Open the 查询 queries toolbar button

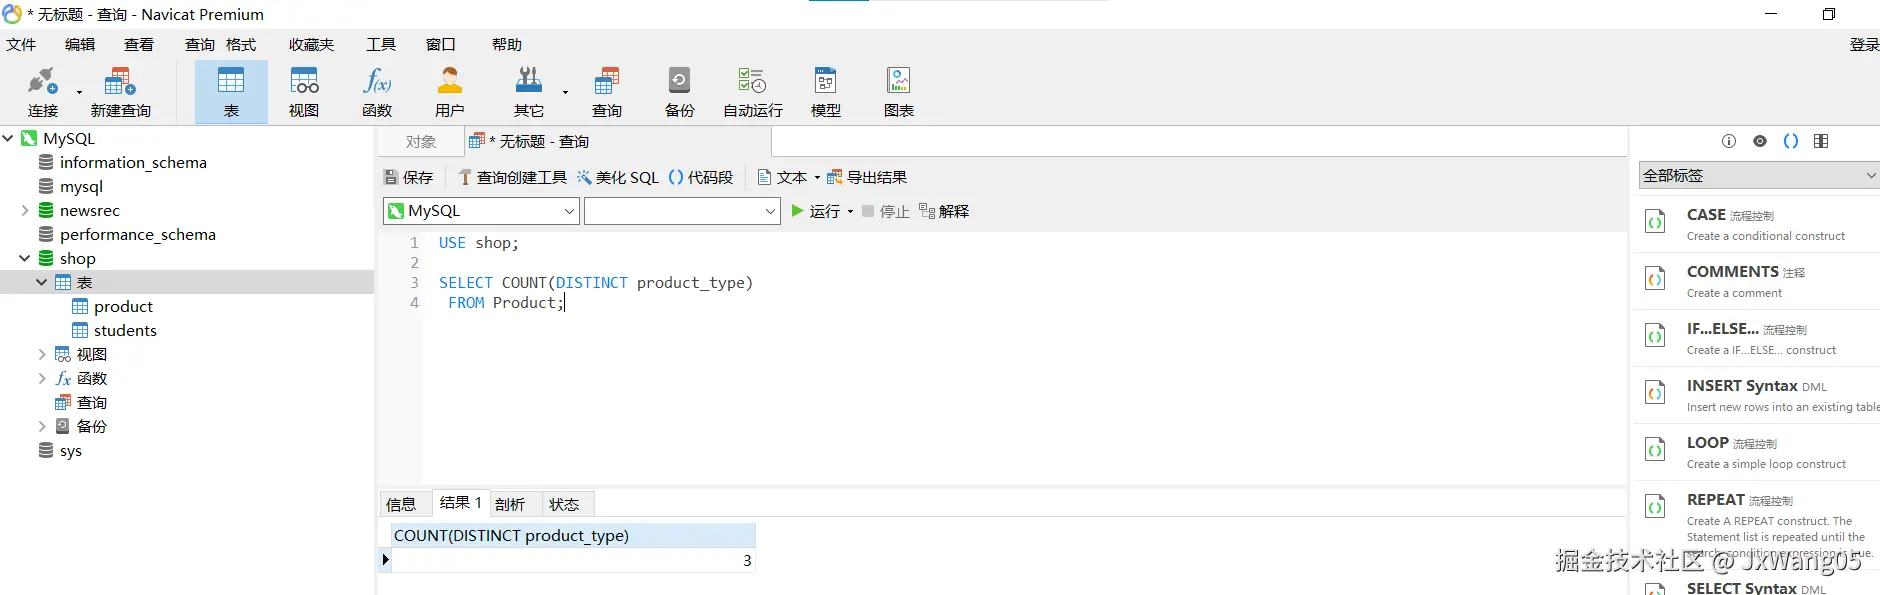coord(606,91)
